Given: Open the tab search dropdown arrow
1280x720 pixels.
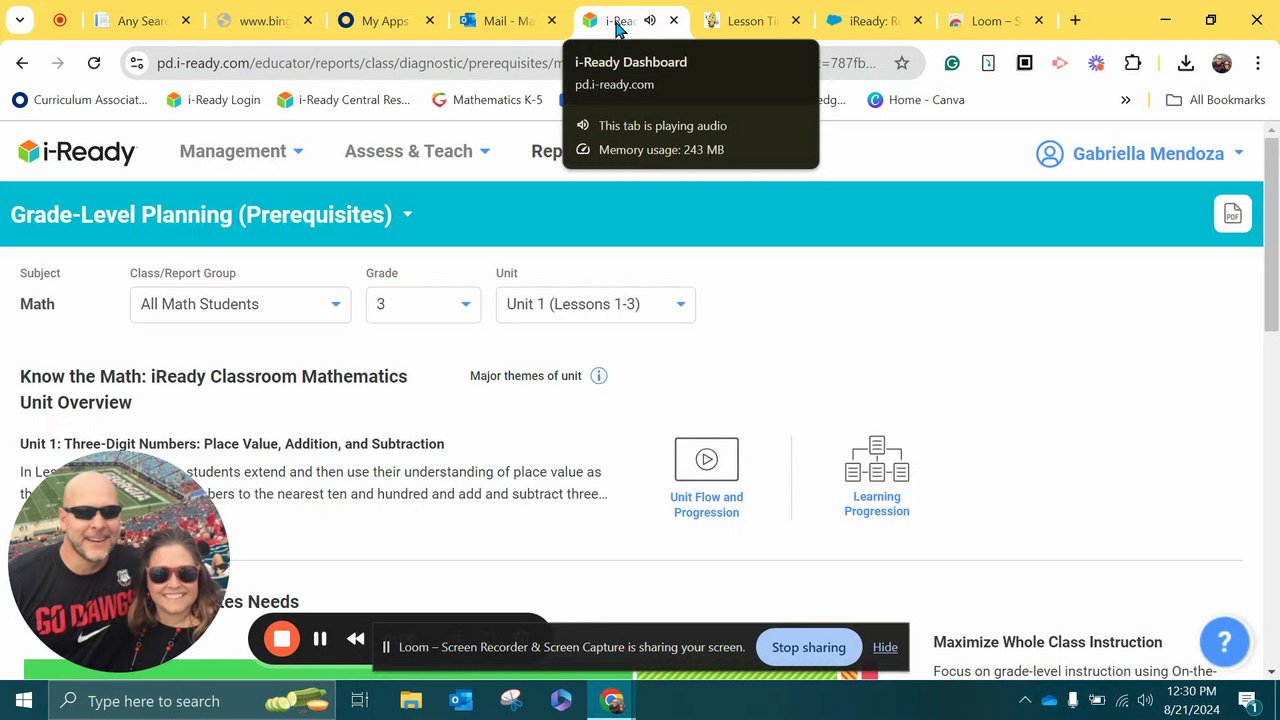Looking at the screenshot, I should (x=20, y=20).
